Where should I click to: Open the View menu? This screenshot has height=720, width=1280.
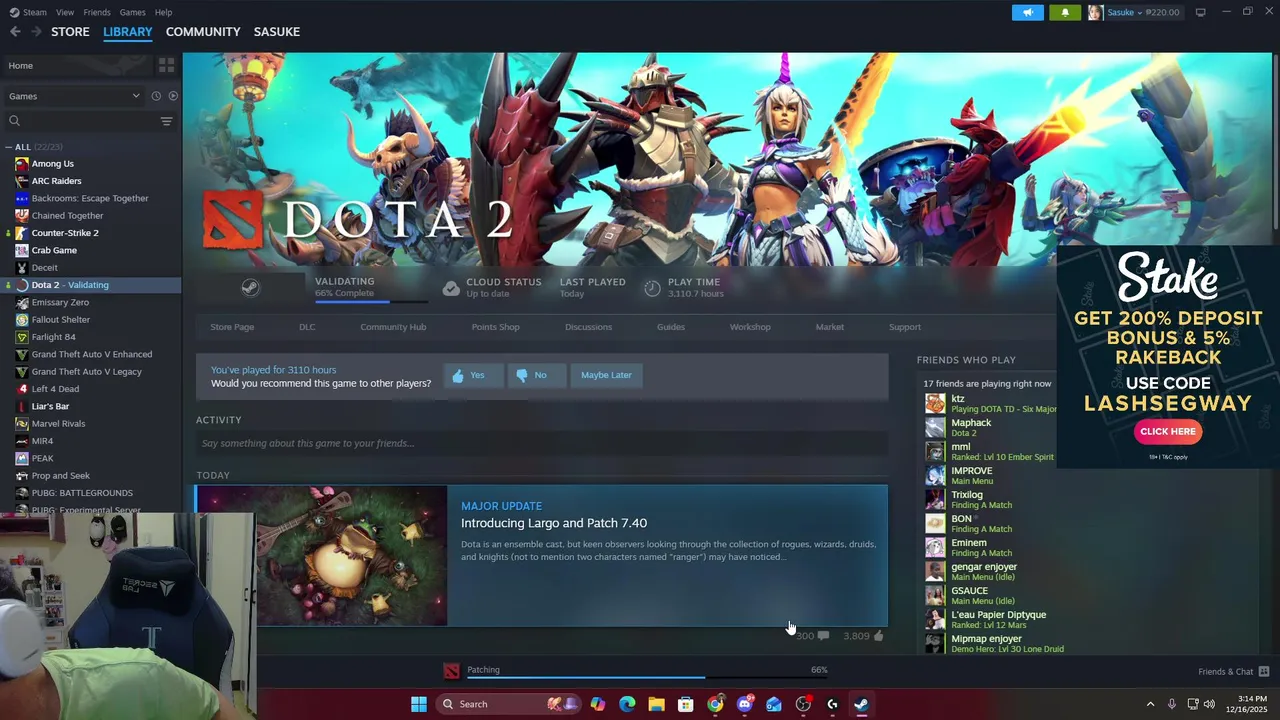pos(65,12)
